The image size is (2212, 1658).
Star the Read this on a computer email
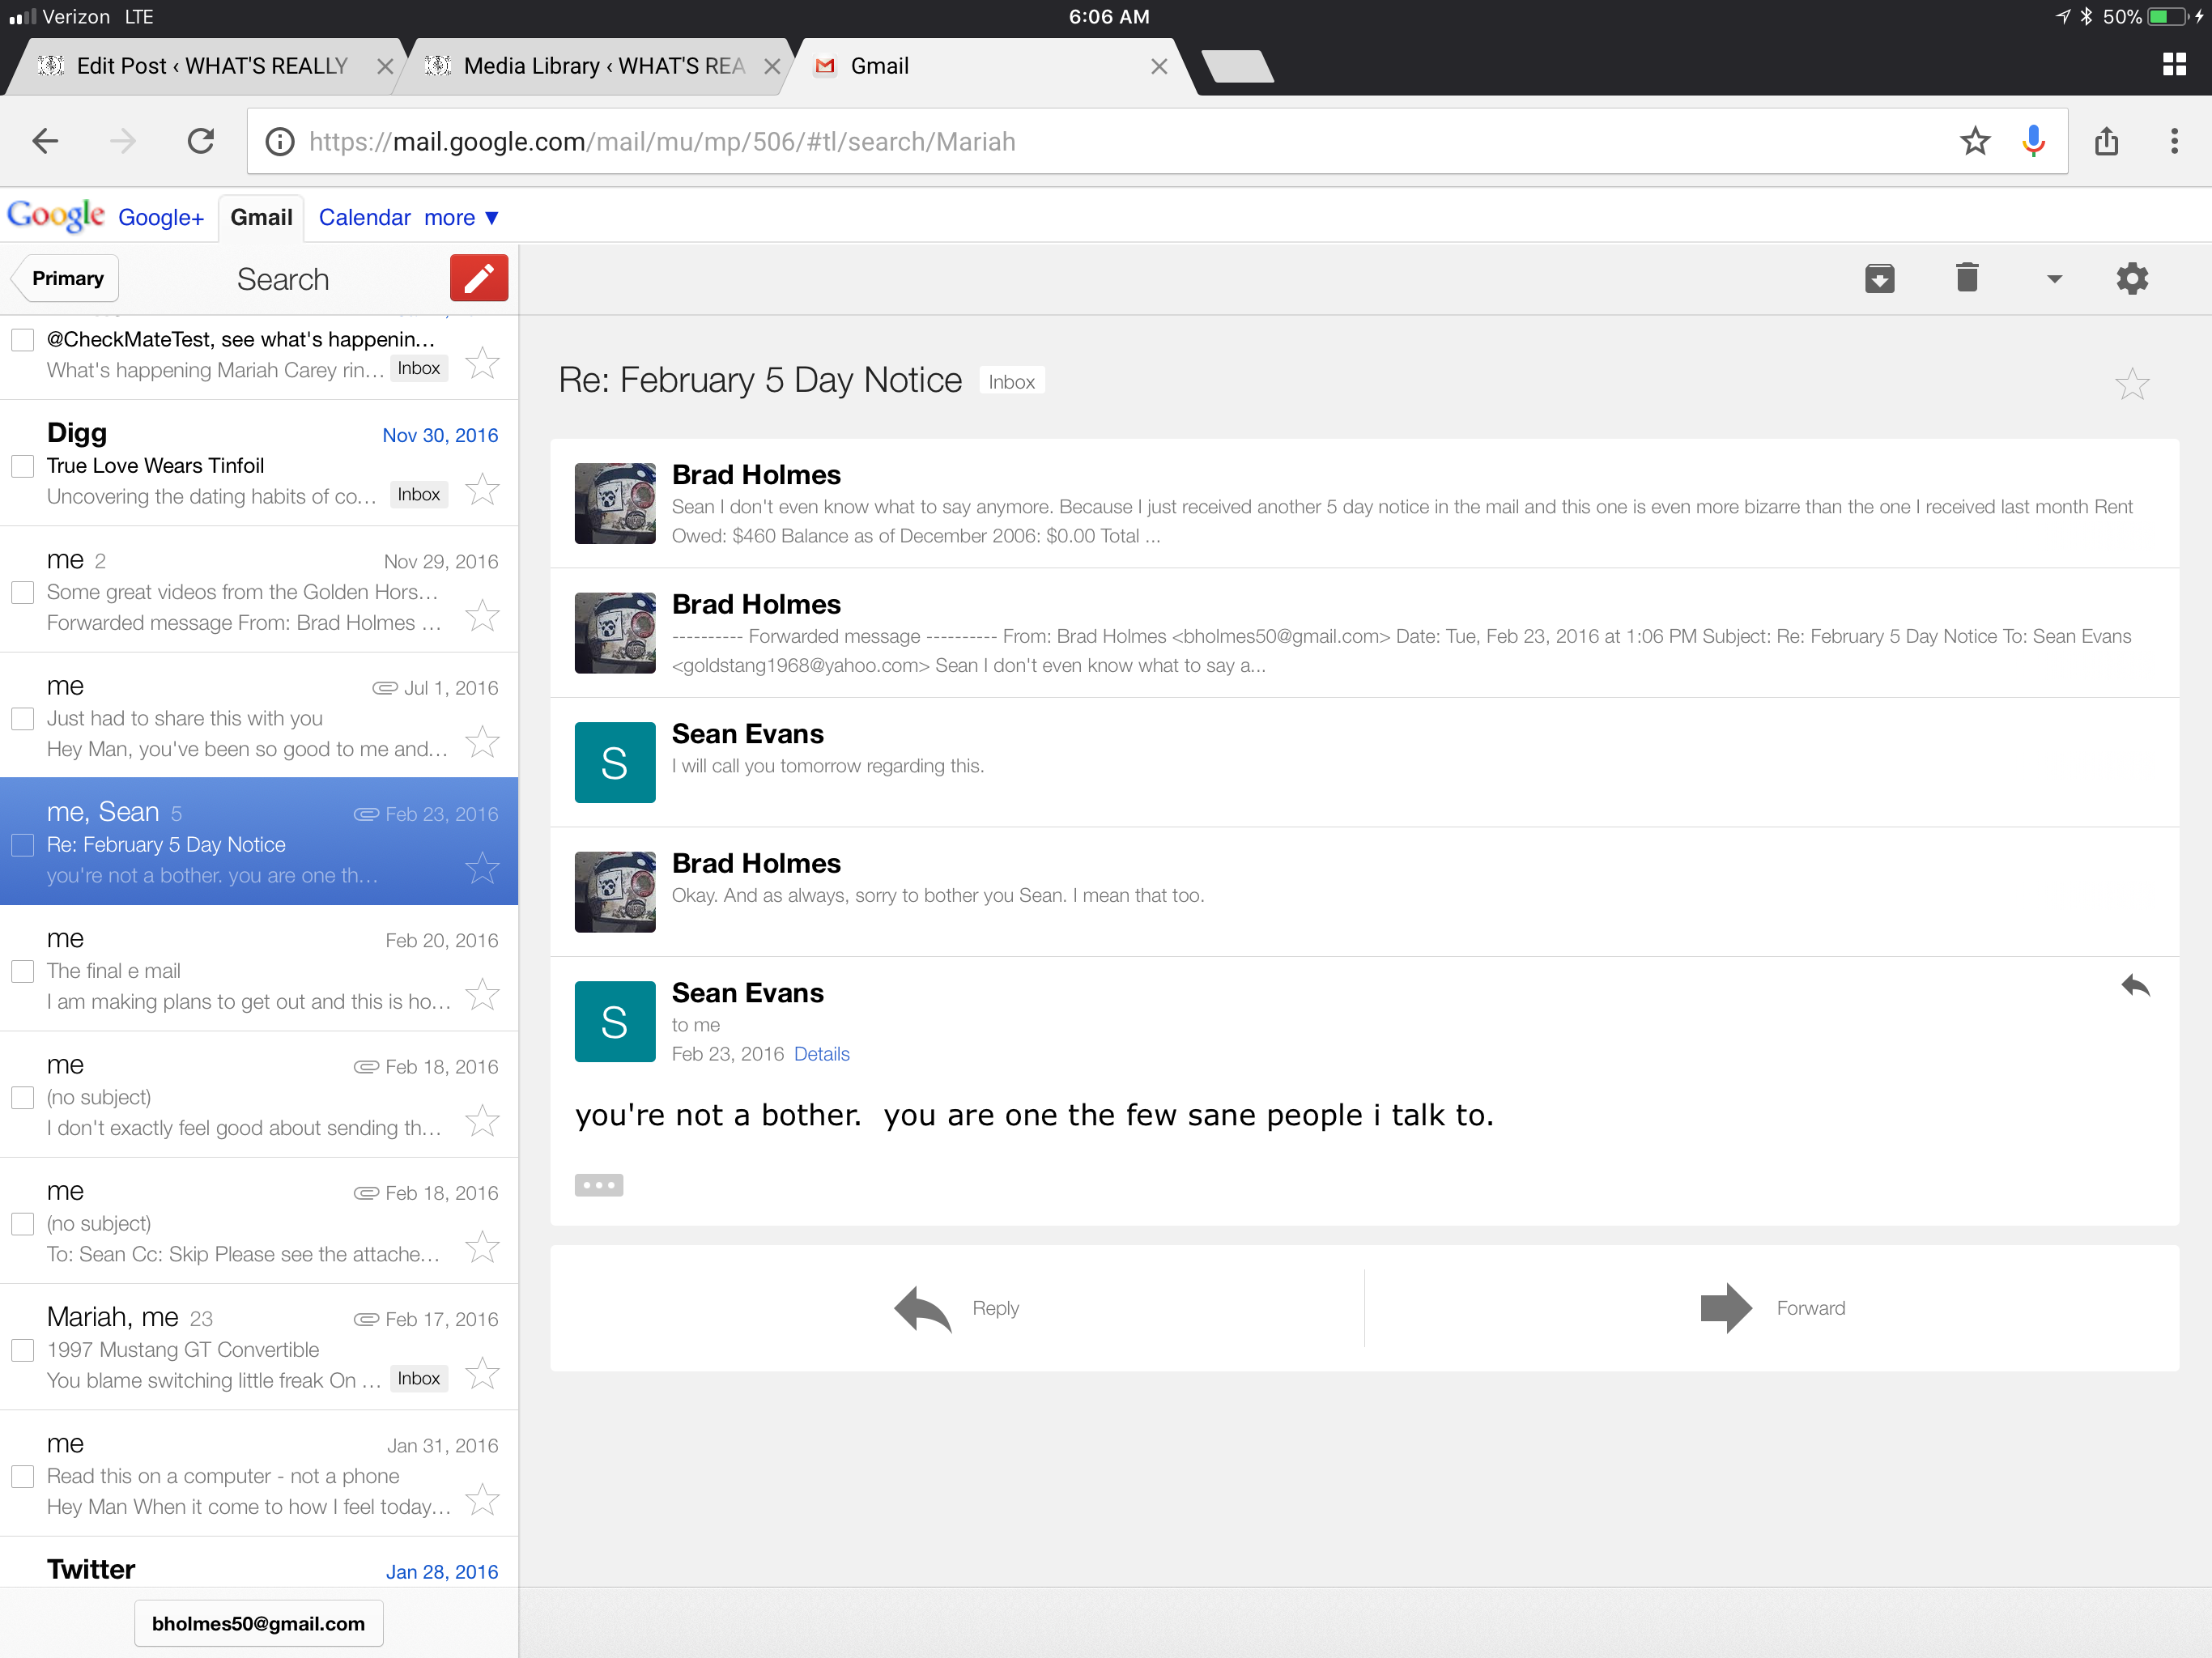click(x=483, y=1499)
